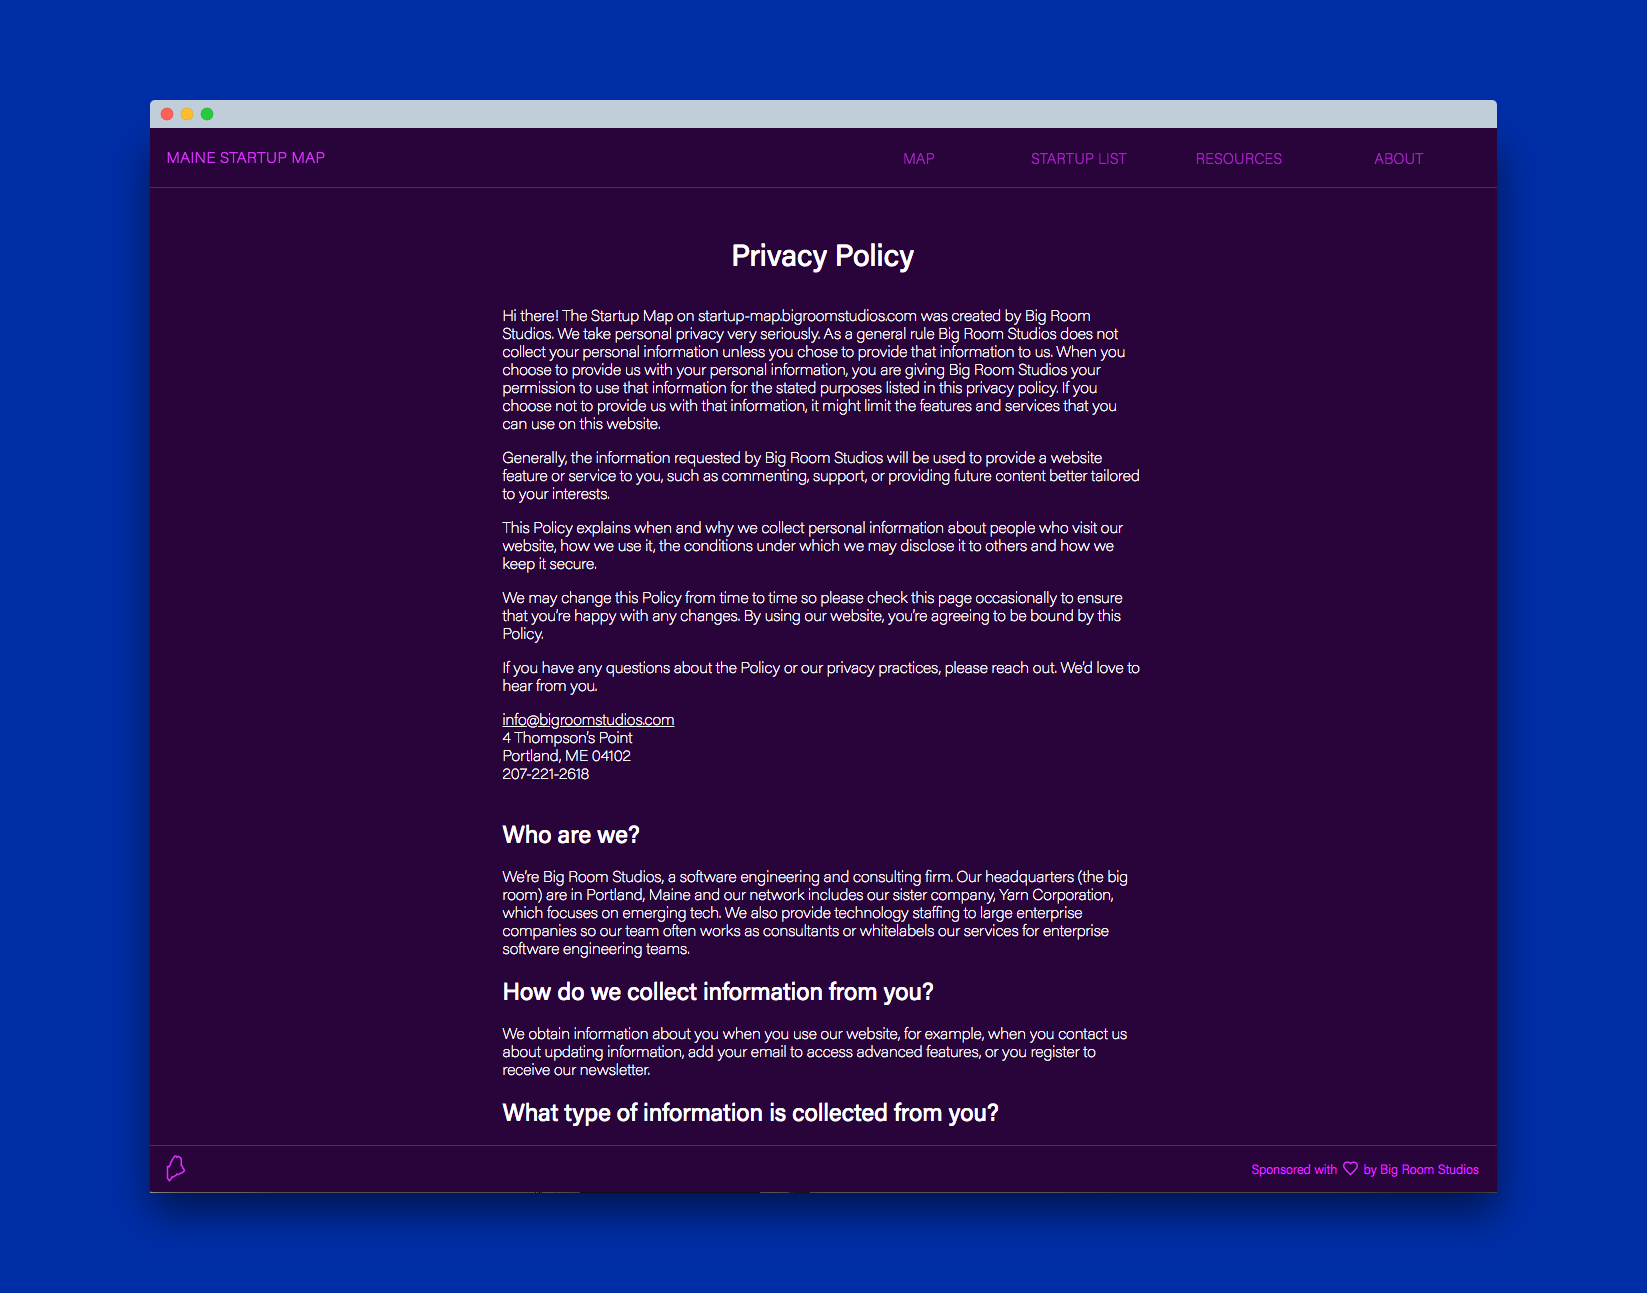The image size is (1647, 1293).
Task: Click the 'Who are we?' heading
Action: pyautogui.click(x=571, y=835)
